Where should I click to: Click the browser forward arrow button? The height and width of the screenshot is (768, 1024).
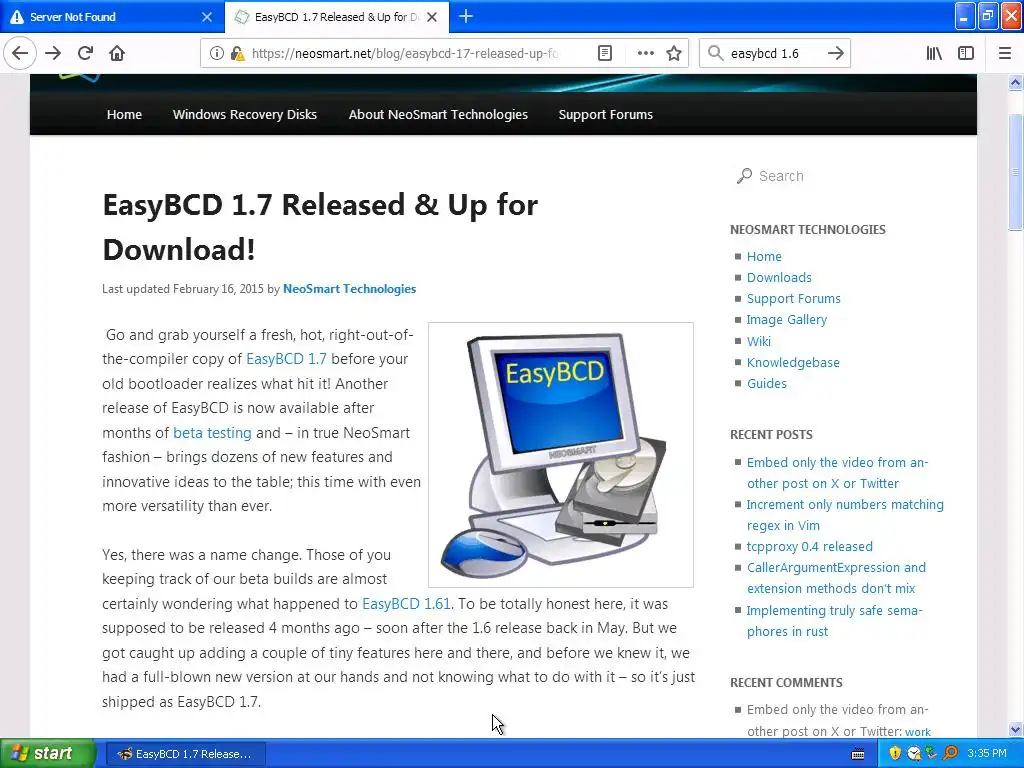(x=53, y=53)
